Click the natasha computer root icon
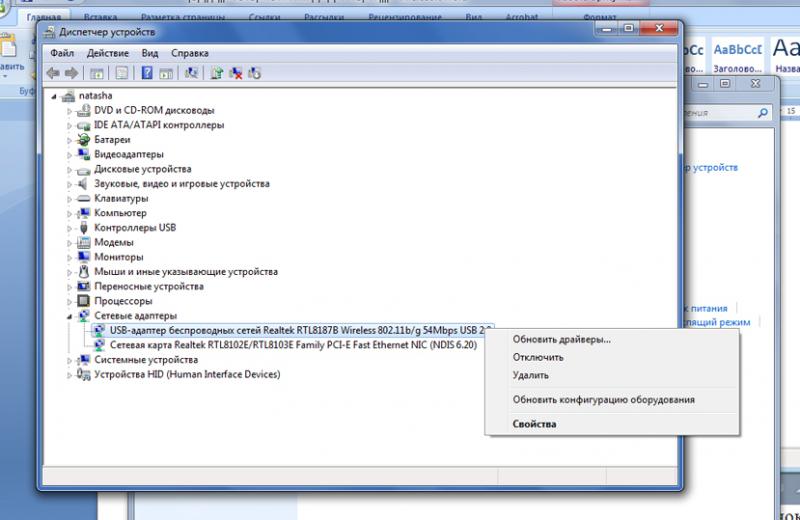Viewport: 800px width, 520px height. (68, 96)
